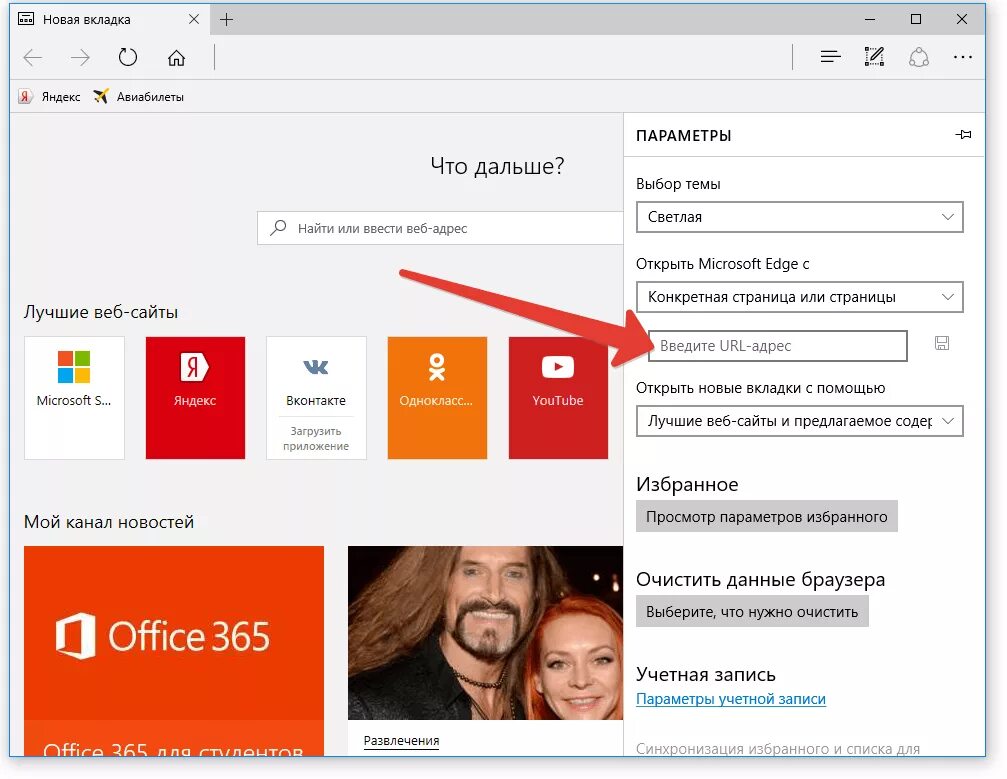Save URL with the floppy disk icon

point(941,344)
